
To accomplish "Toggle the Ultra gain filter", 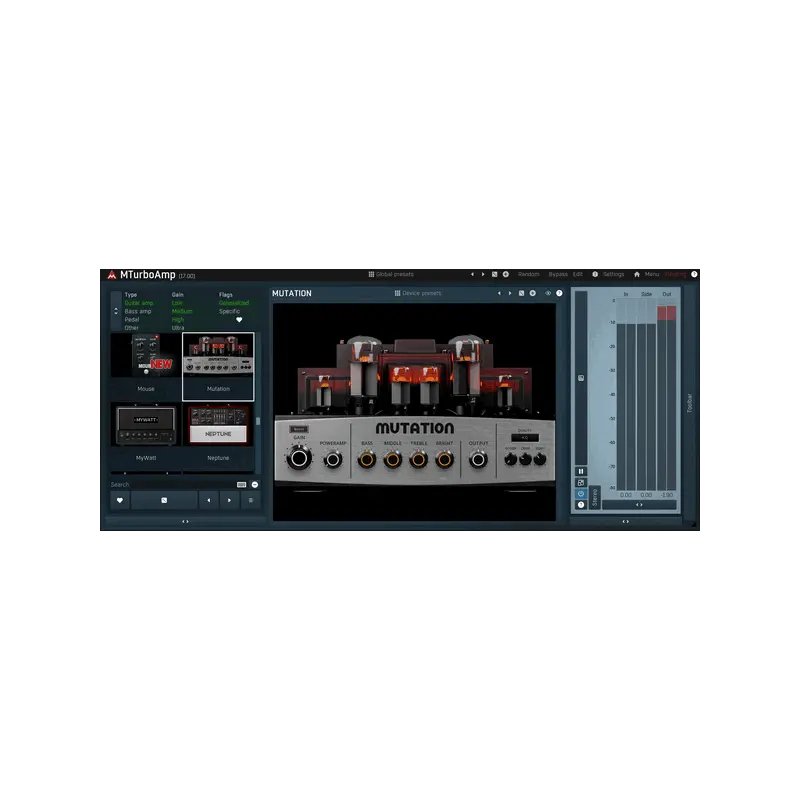I will (x=178, y=328).
